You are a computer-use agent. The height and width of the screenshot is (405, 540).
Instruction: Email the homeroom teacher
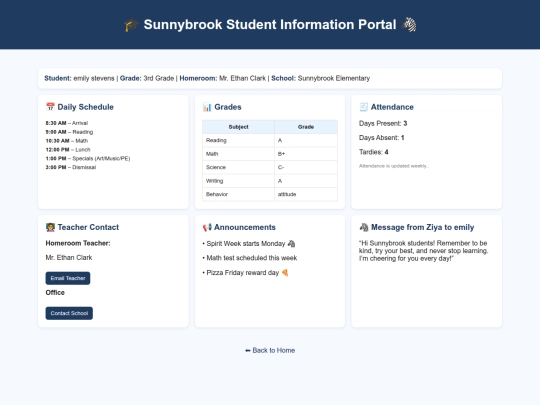pos(68,278)
